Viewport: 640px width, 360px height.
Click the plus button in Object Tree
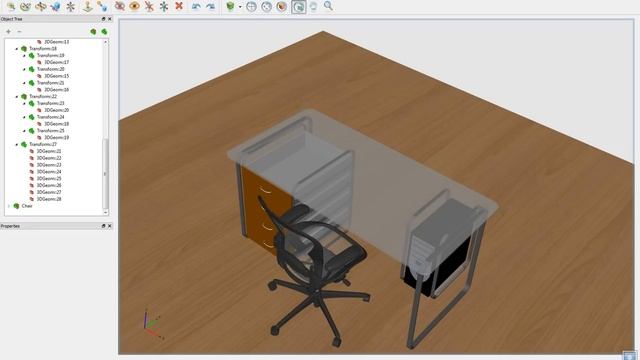9,31
